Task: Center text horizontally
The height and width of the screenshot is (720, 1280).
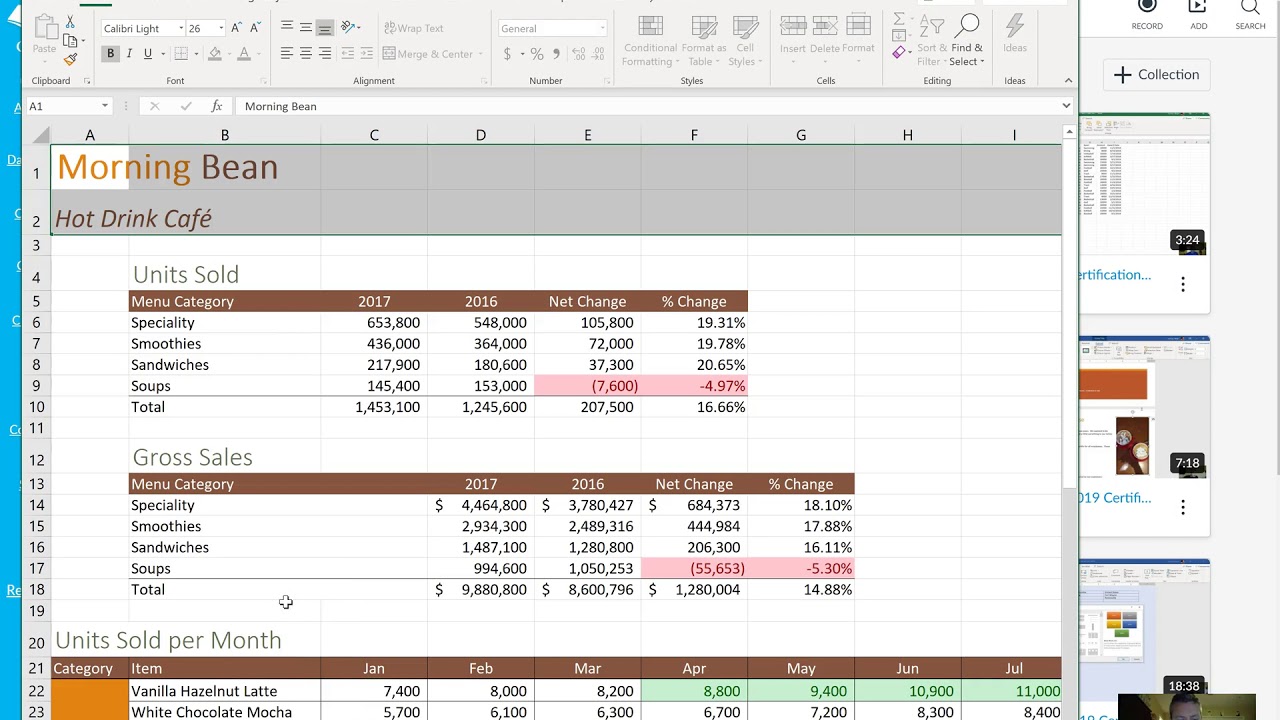Action: click(306, 54)
